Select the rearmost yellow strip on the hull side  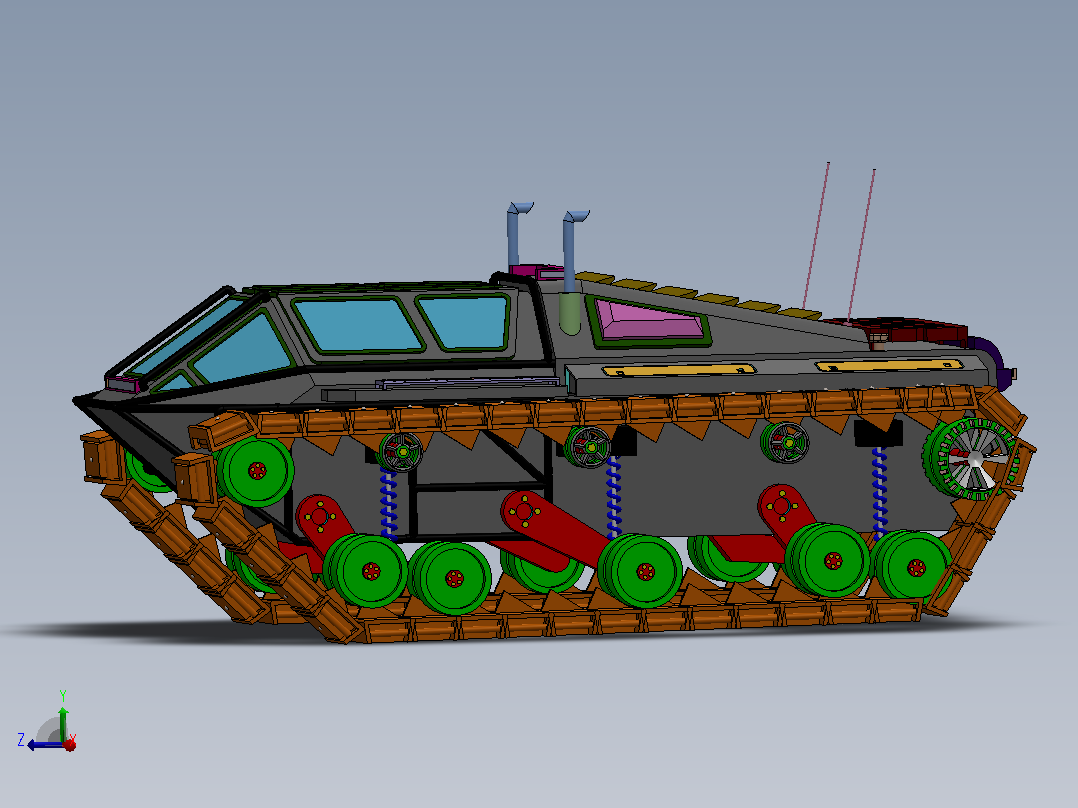888,364
